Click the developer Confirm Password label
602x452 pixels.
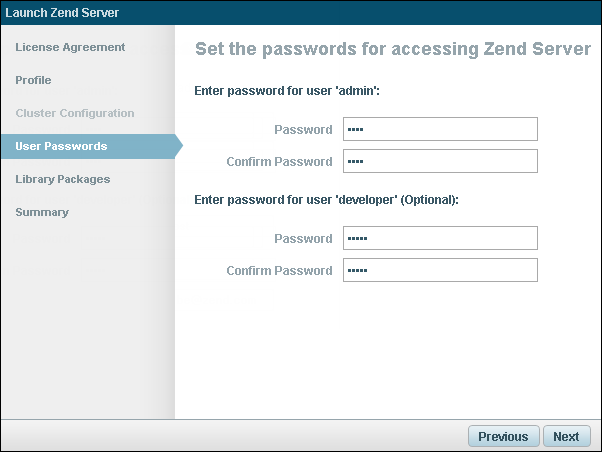coord(279,271)
